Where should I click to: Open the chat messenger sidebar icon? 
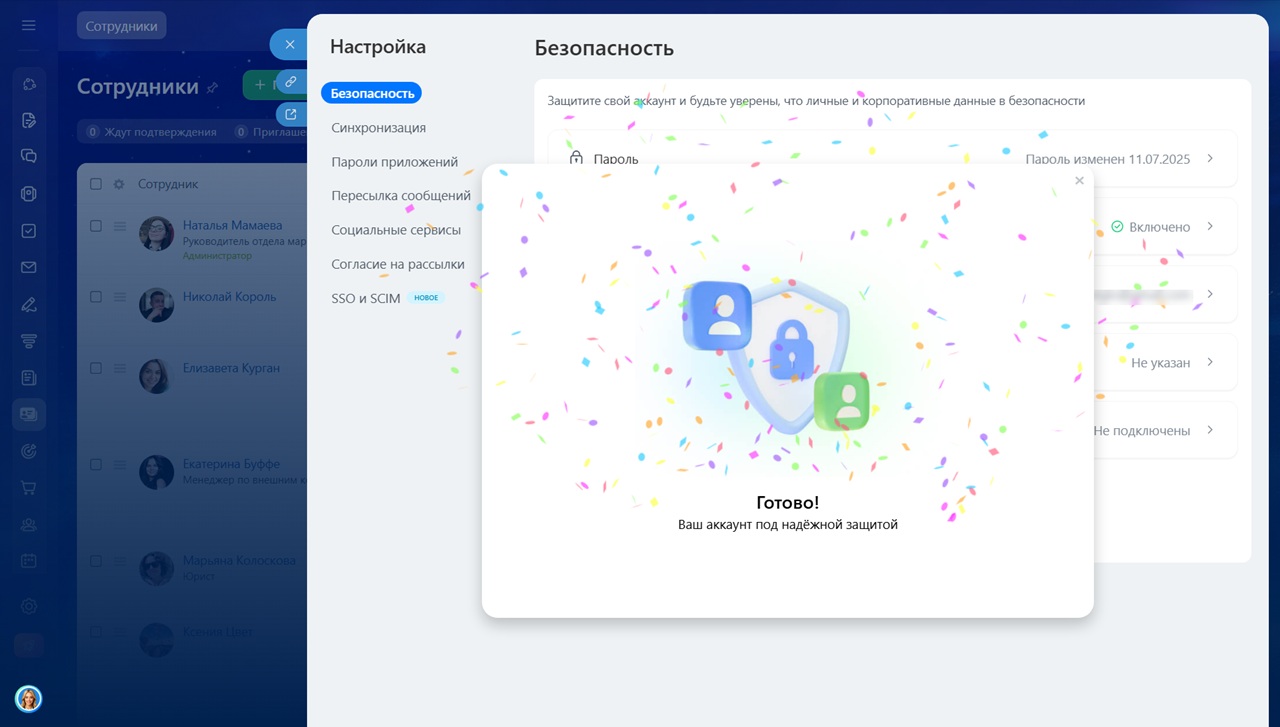pyautogui.click(x=29, y=157)
